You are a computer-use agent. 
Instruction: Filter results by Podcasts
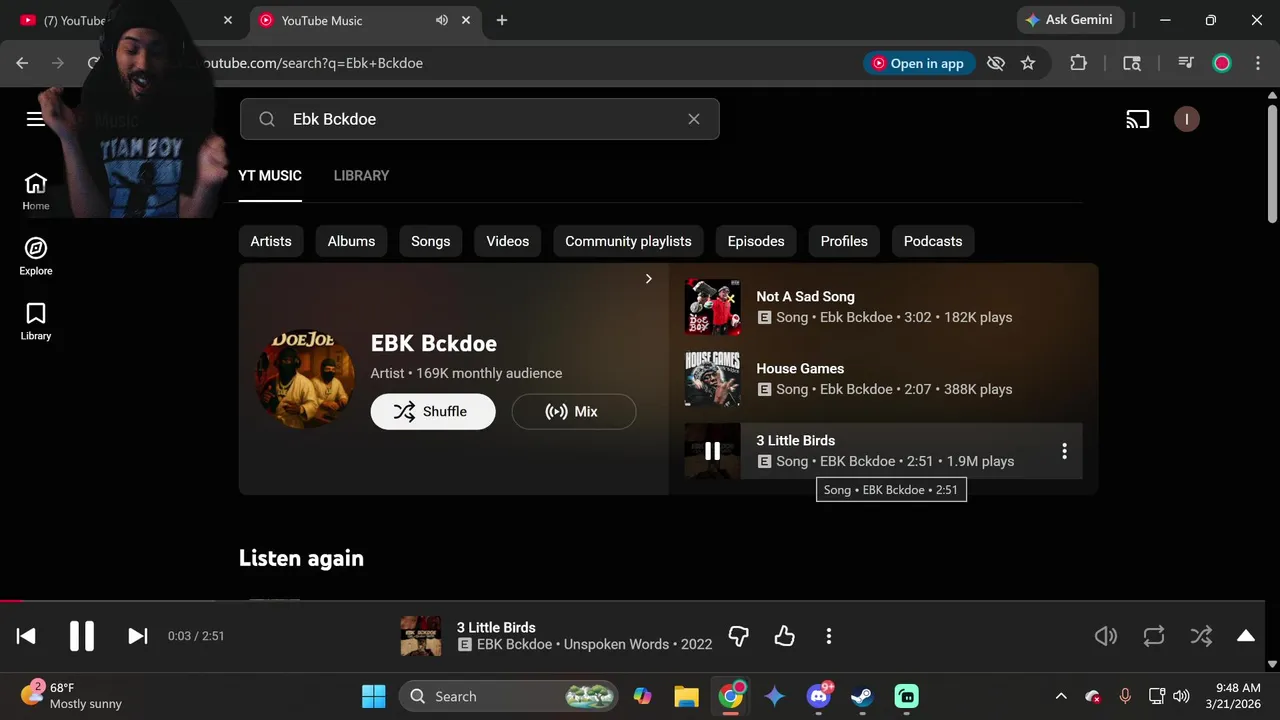pos(933,241)
